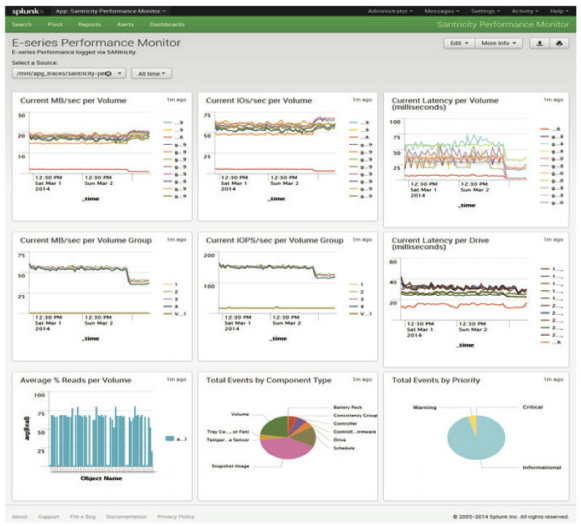Open the Messages dropdown
The image size is (581, 526).
pos(442,11)
